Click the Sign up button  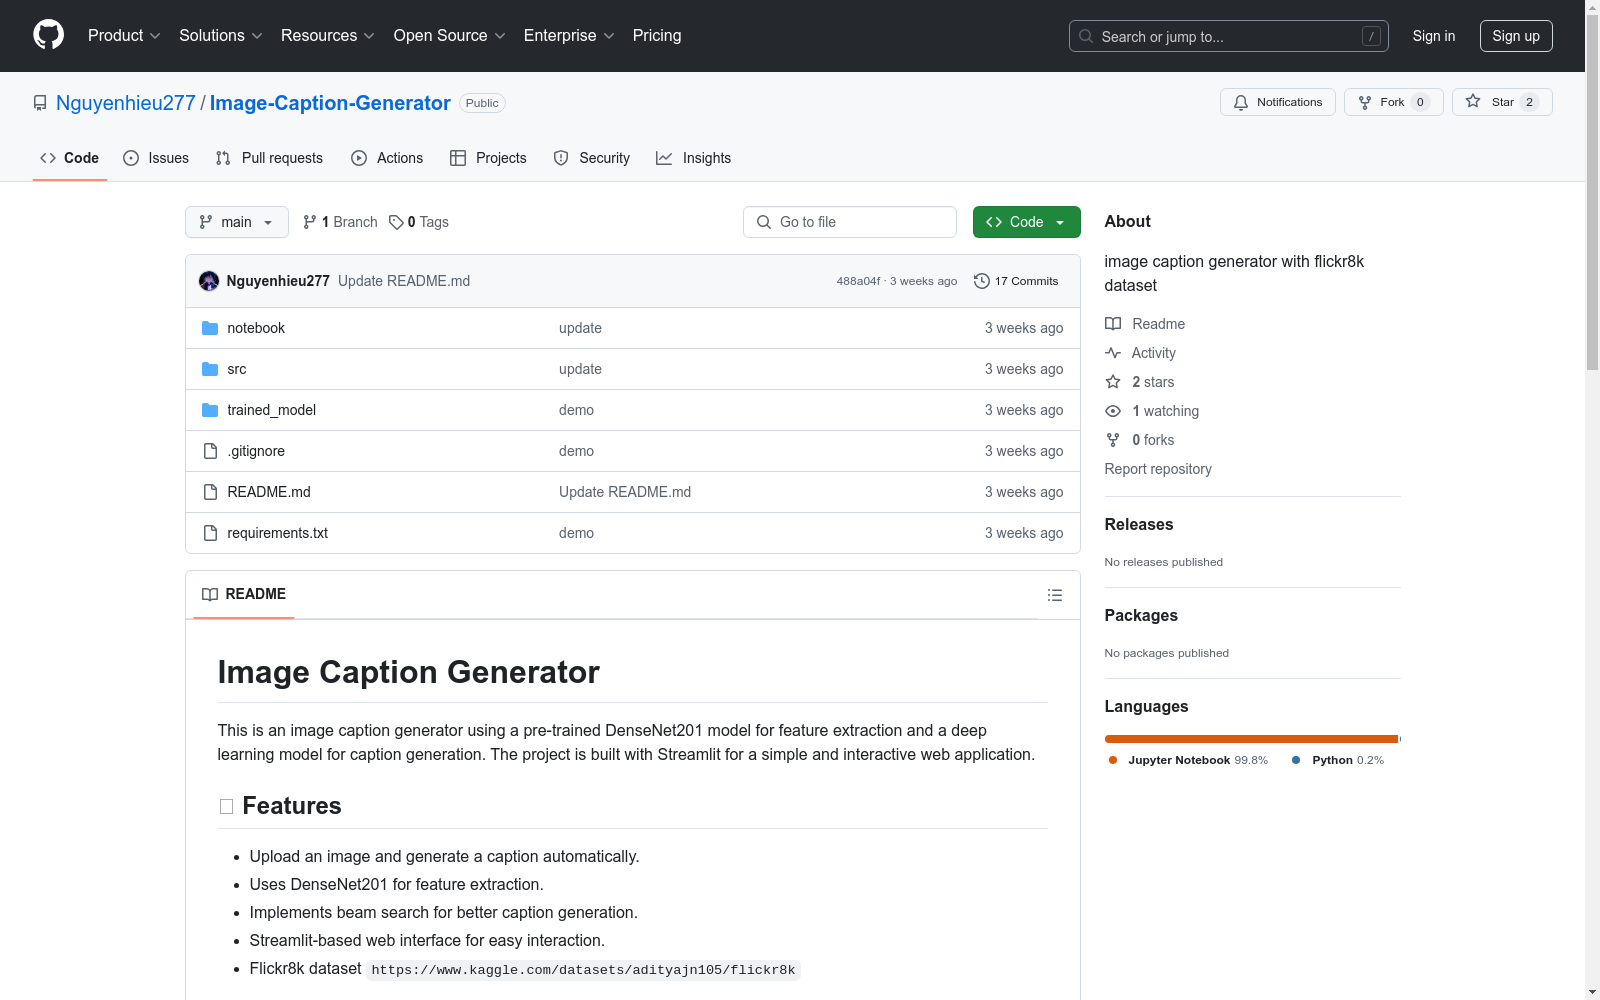click(x=1515, y=36)
